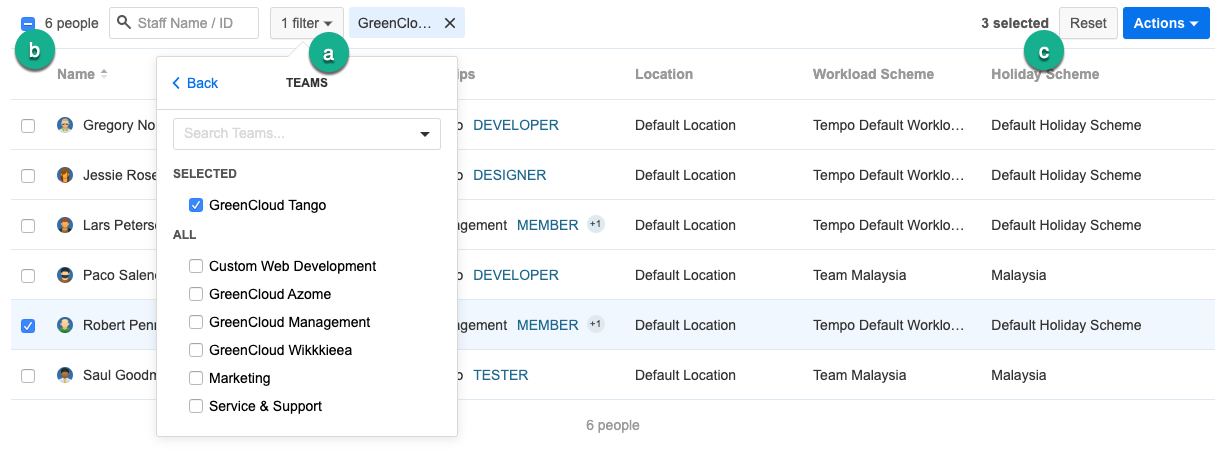The height and width of the screenshot is (474, 1228).
Task: Click the Workload Scheme column header
Action: pyautogui.click(x=873, y=74)
